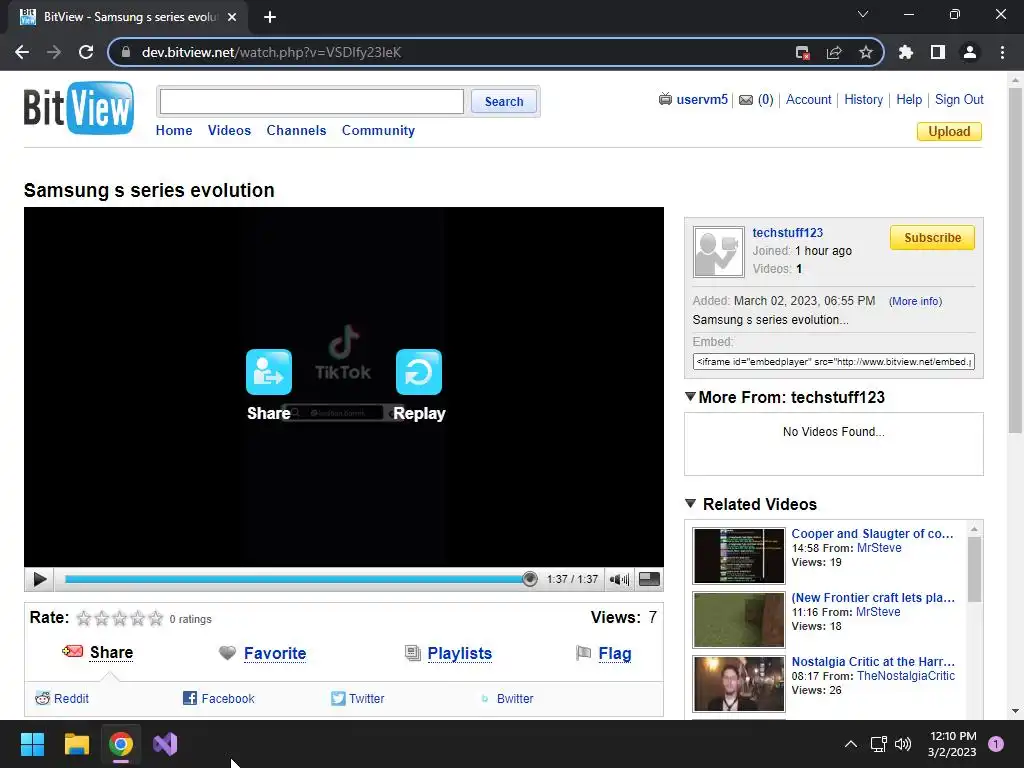The image size is (1024, 768).
Task: Mute the video using the speaker icon
Action: [618, 579]
